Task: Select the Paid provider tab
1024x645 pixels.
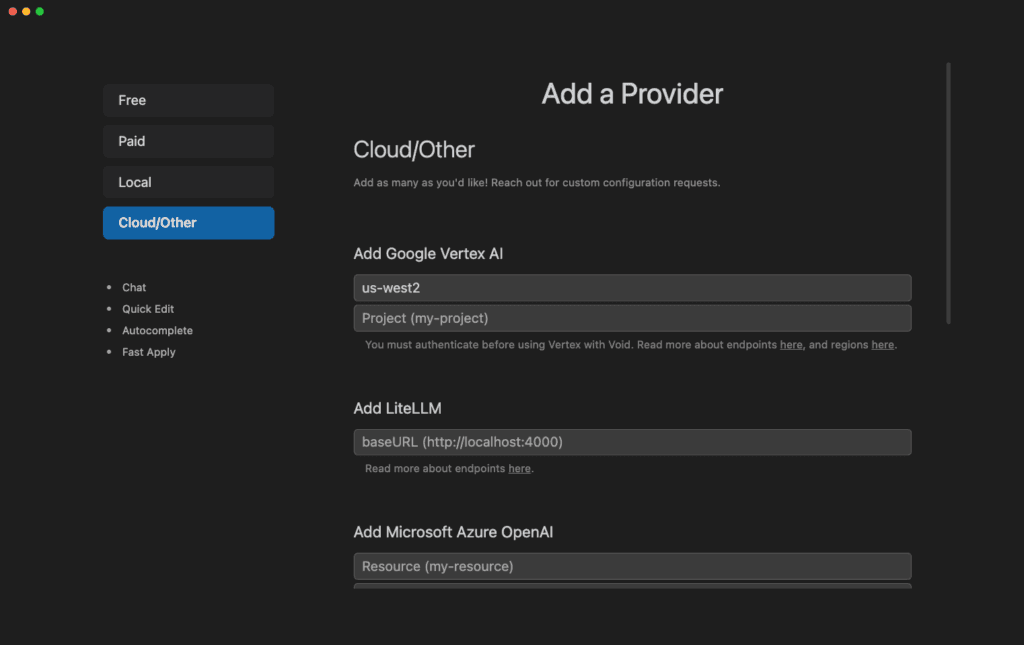Action: (x=188, y=141)
